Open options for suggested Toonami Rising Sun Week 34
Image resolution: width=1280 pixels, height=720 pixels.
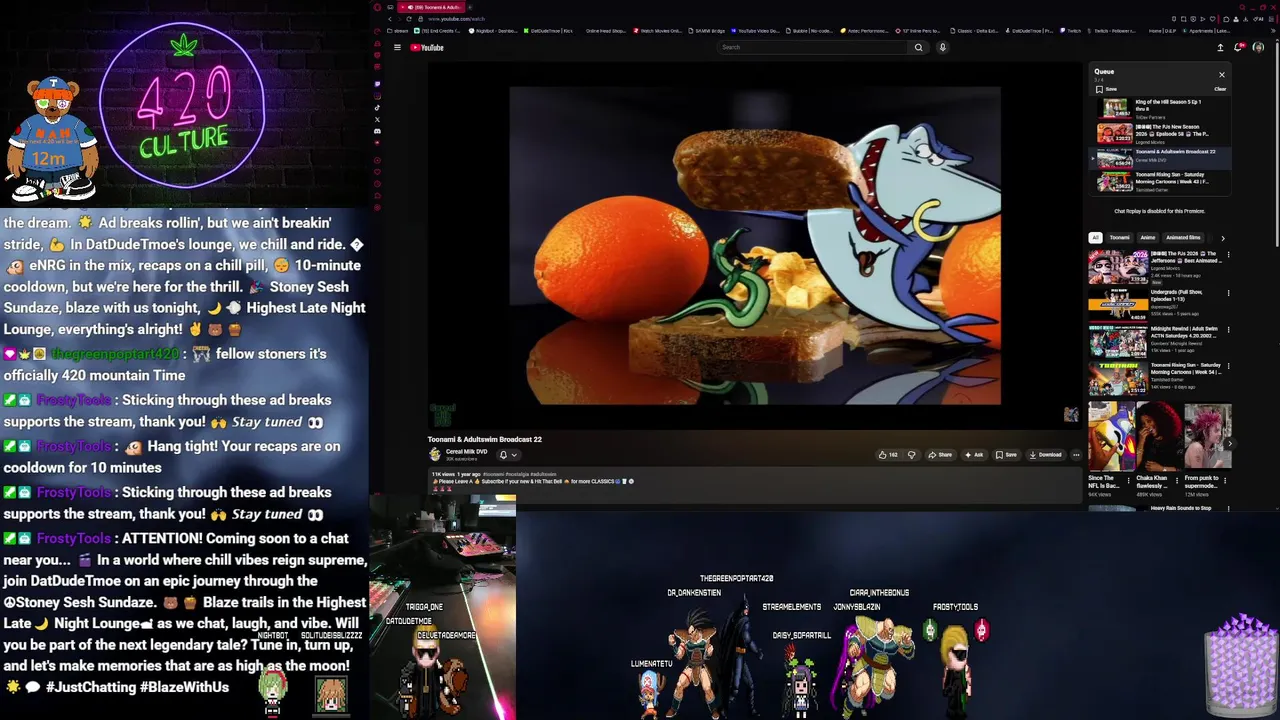(x=1228, y=368)
